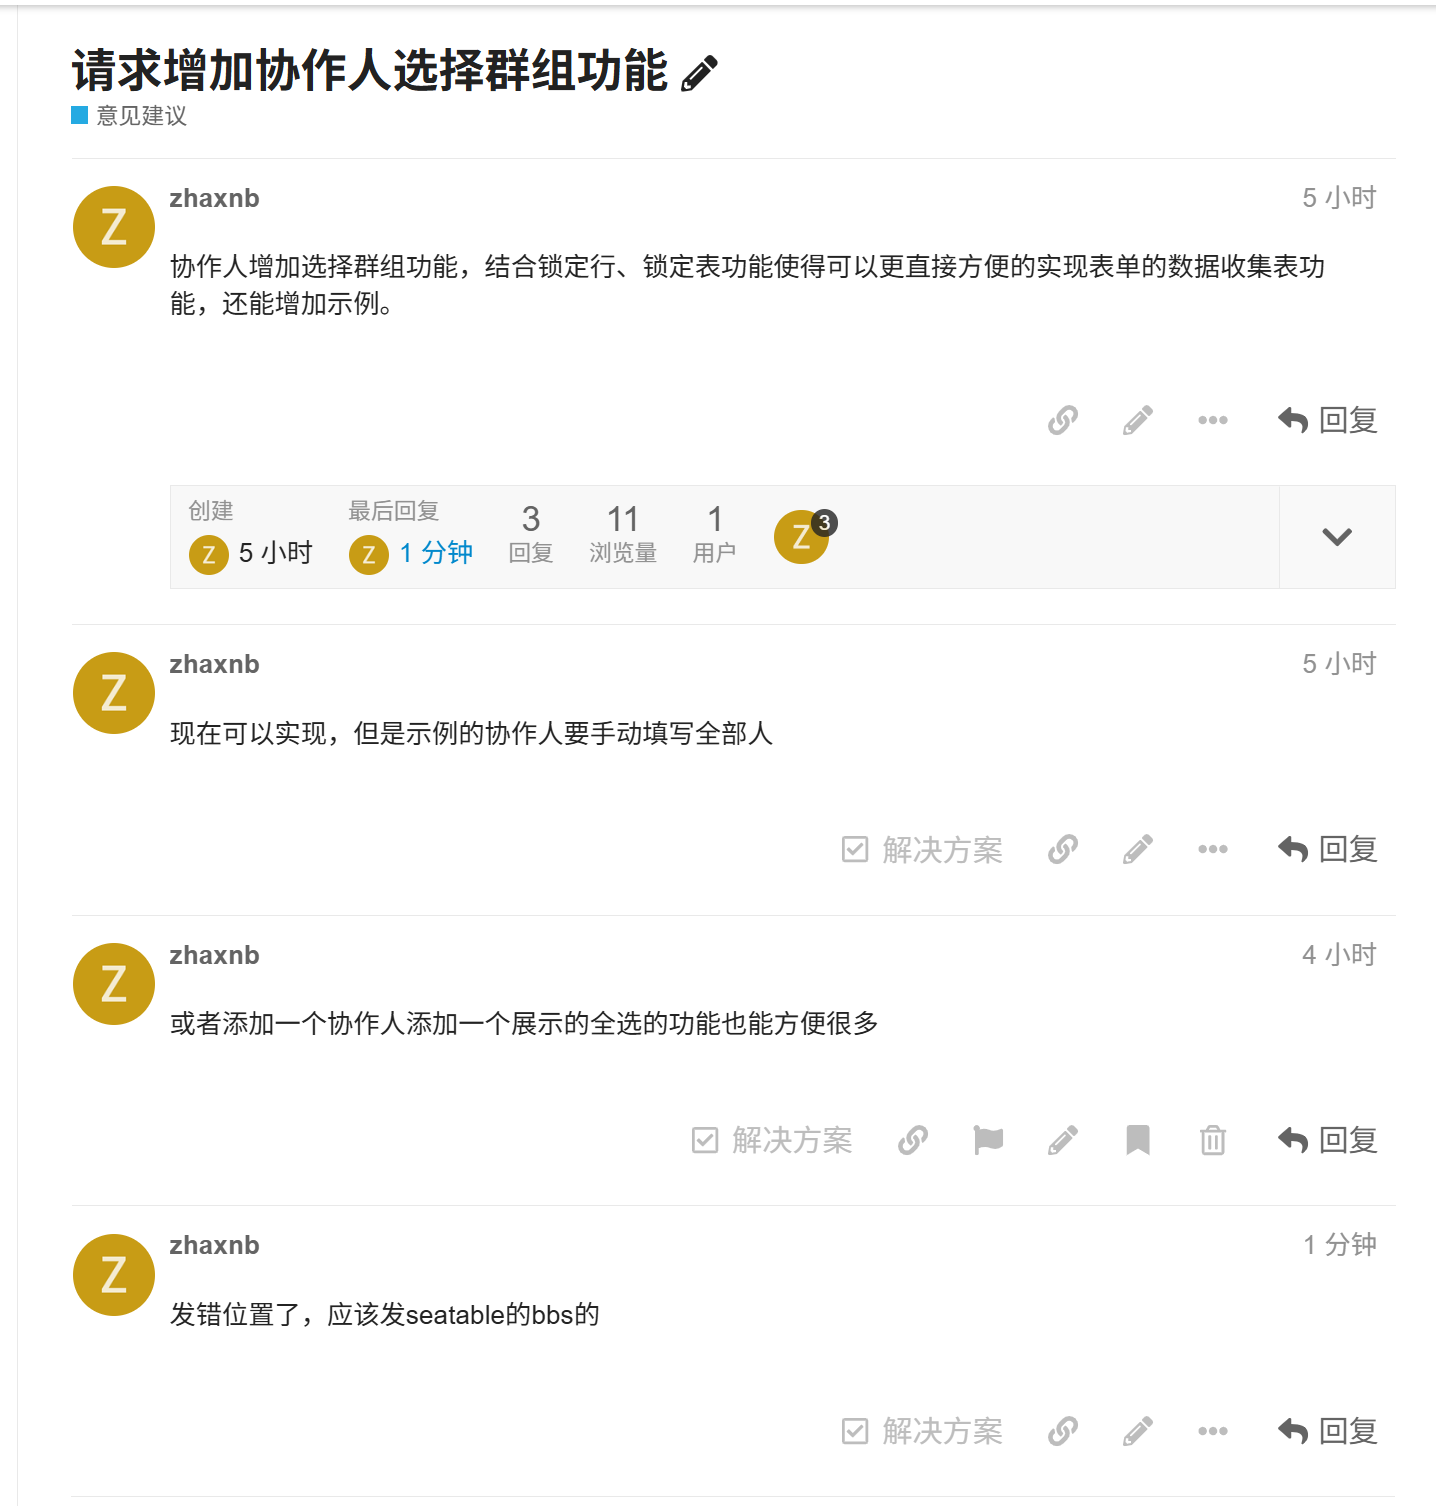Mark the 1 分钟 post as 解决方案
This screenshot has height=1506, width=1436.
922,1431
